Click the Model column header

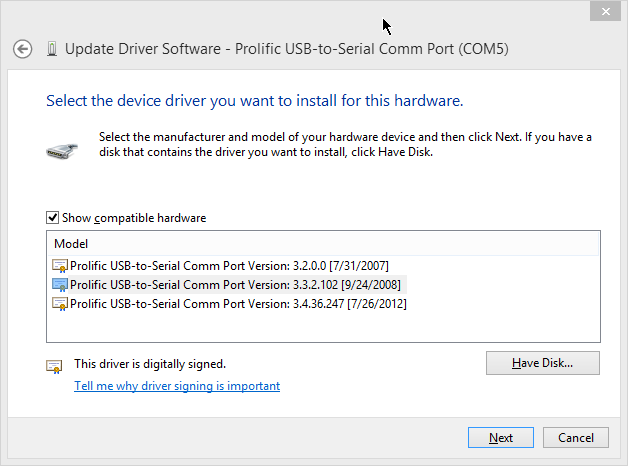pos(71,243)
